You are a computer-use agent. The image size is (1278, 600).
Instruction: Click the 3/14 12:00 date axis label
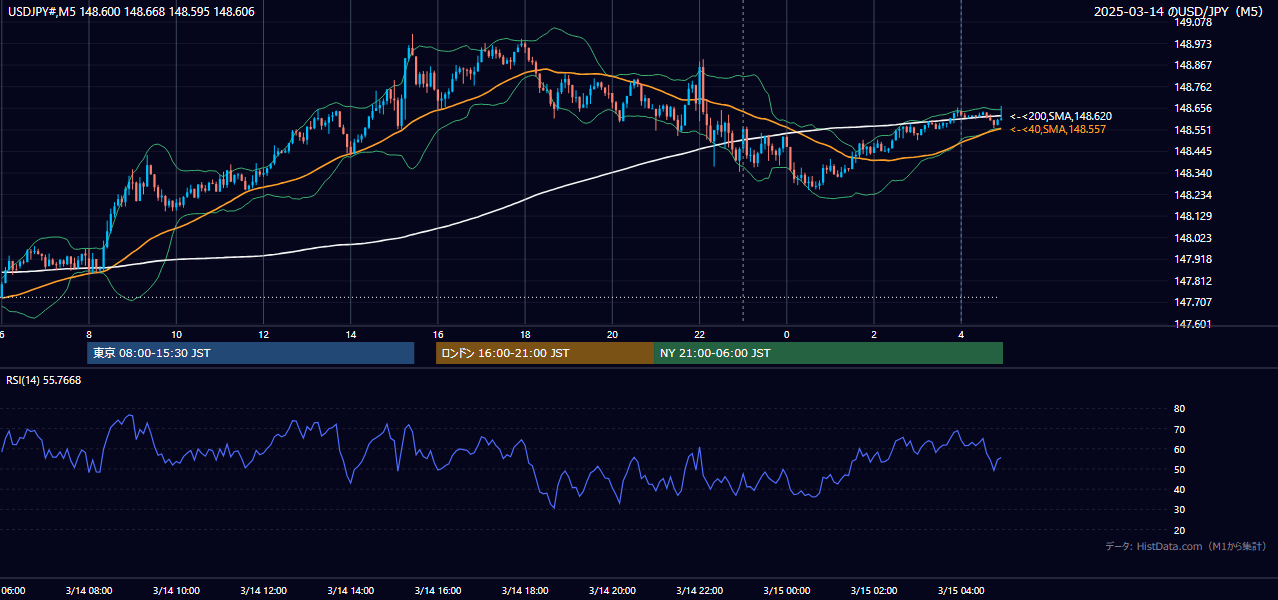tap(263, 590)
